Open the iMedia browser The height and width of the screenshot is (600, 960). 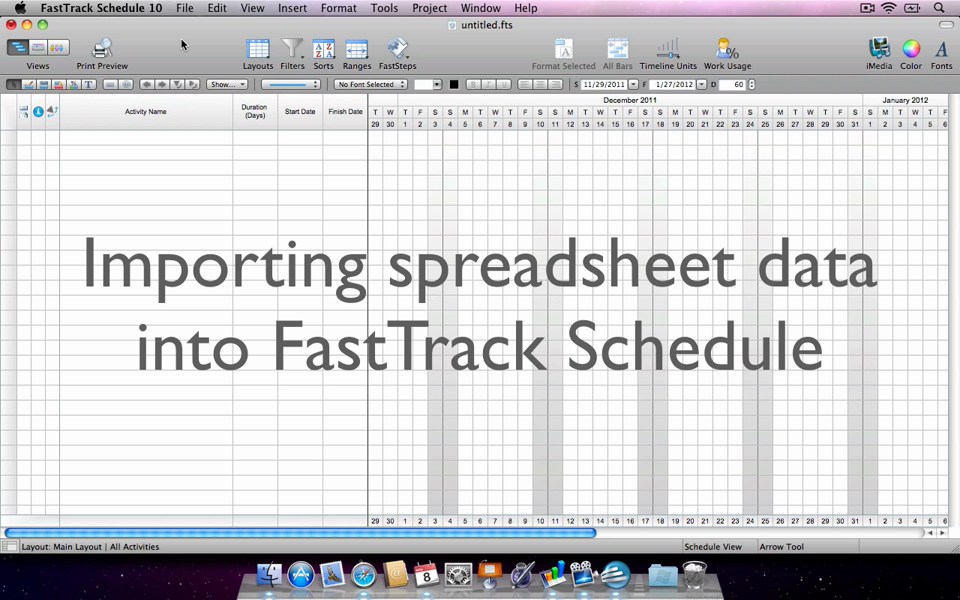coord(879,54)
